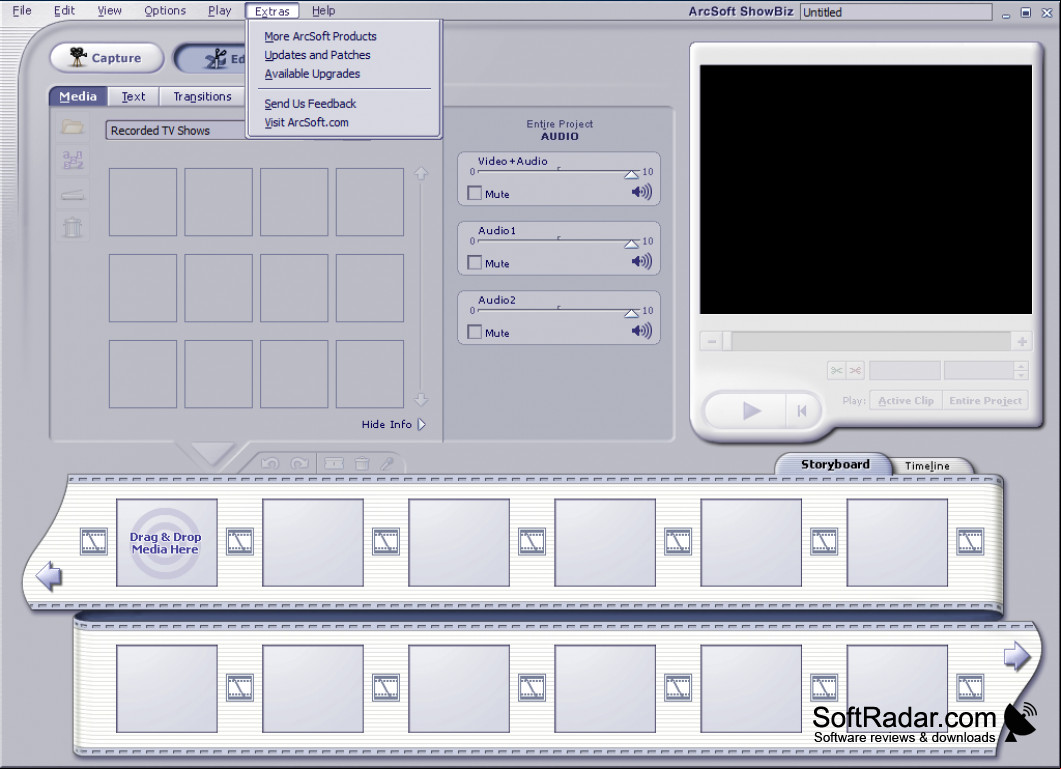
Task: Open the Options menu
Action: (164, 11)
